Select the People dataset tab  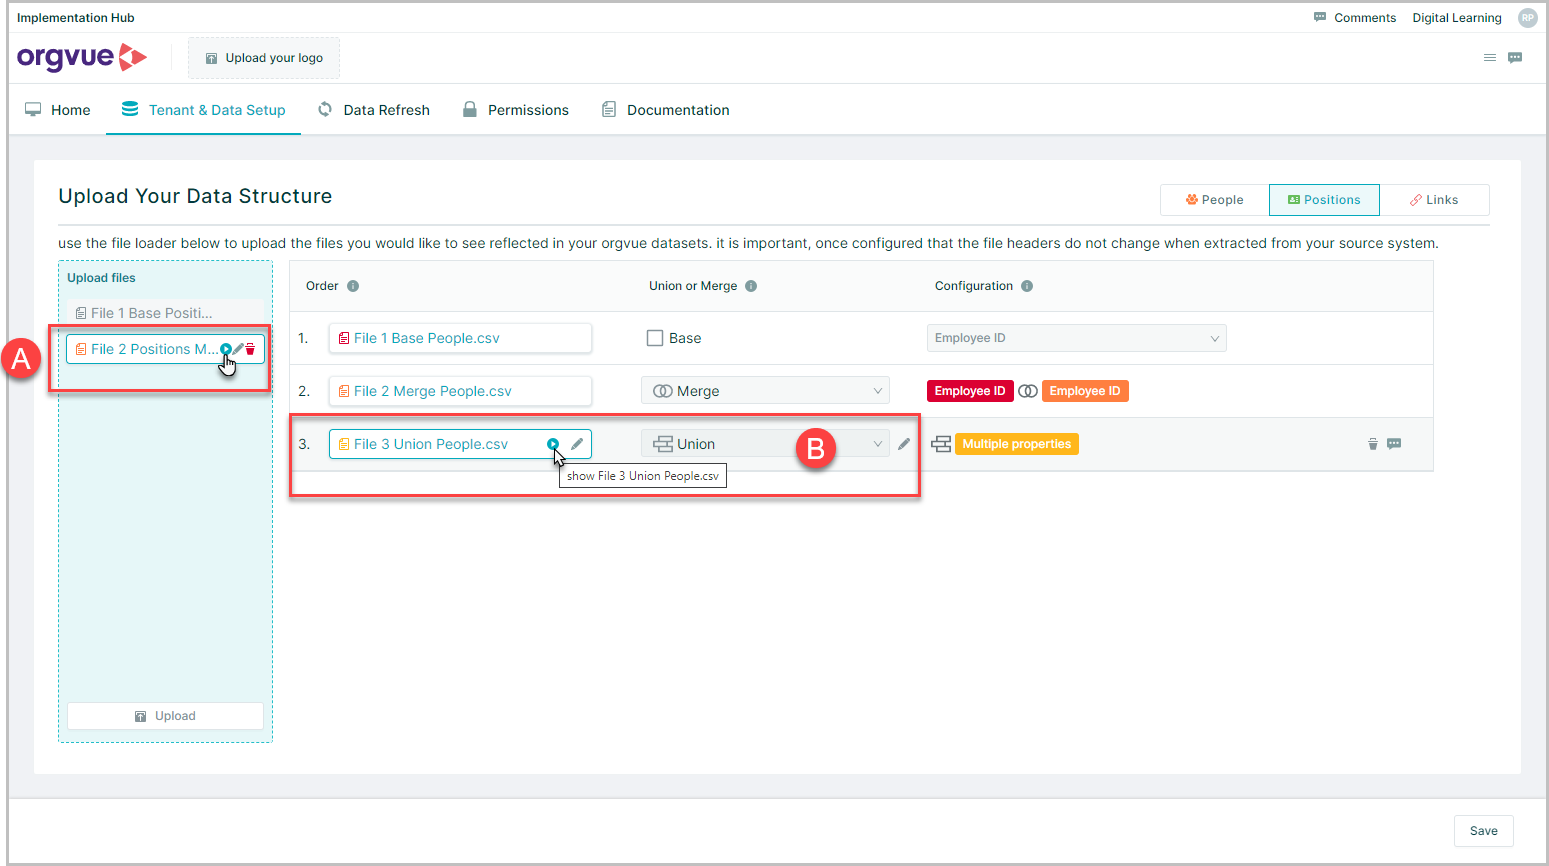[x=1214, y=200]
